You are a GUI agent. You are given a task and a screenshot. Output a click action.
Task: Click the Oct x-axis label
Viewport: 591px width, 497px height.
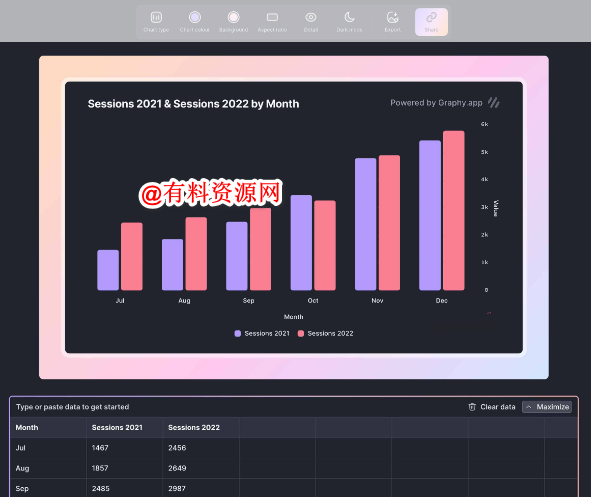click(x=312, y=301)
